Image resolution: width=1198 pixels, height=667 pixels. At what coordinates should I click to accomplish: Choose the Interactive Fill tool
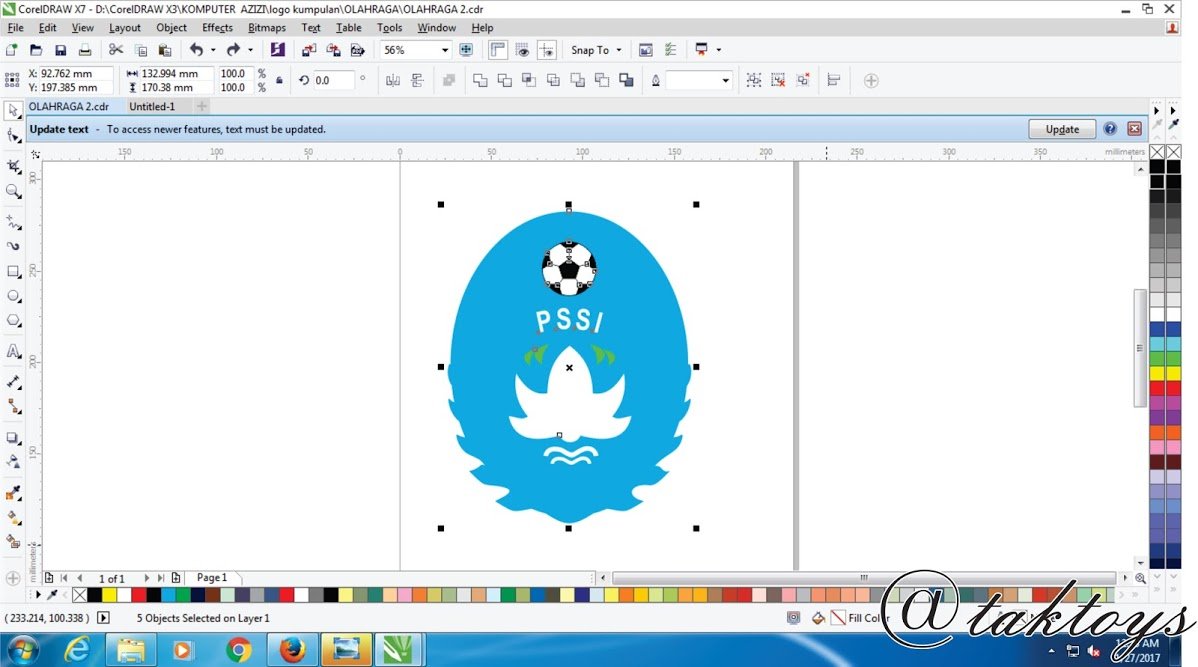point(13,517)
